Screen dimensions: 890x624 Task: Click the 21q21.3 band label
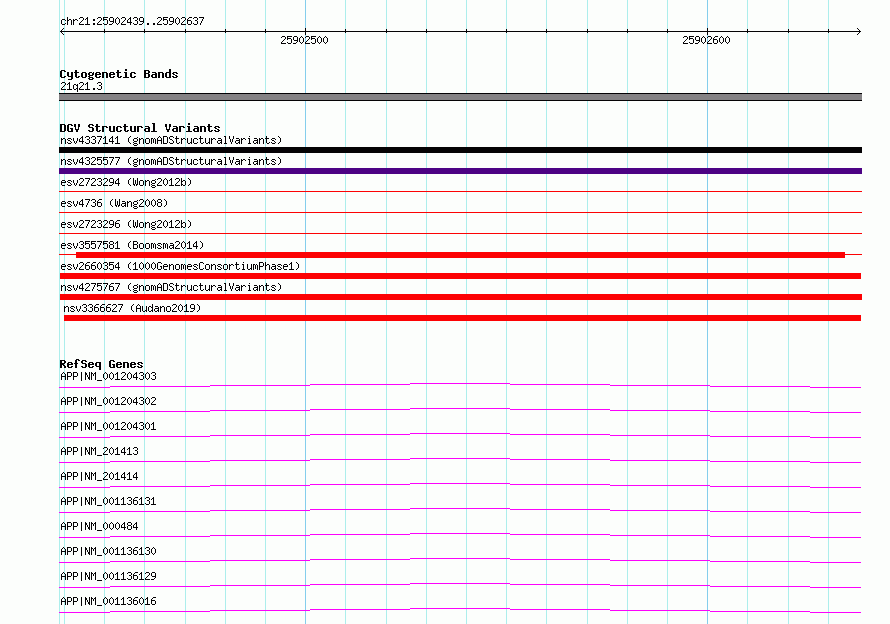click(81, 86)
